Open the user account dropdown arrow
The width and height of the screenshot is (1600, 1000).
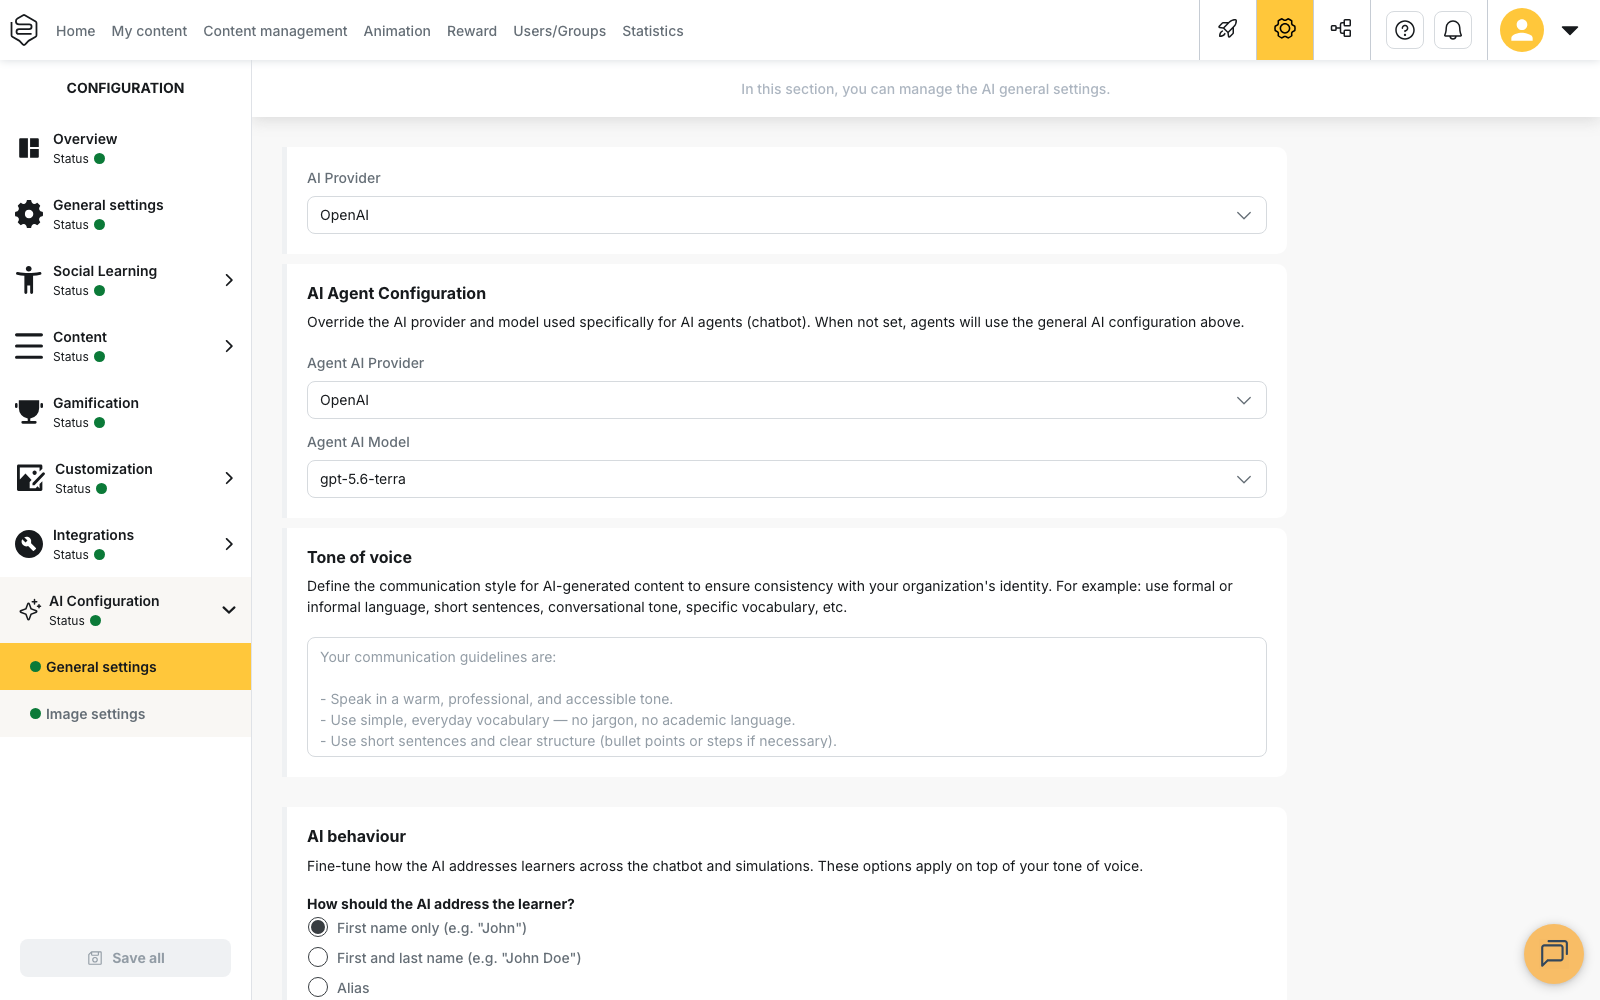pyautogui.click(x=1570, y=30)
